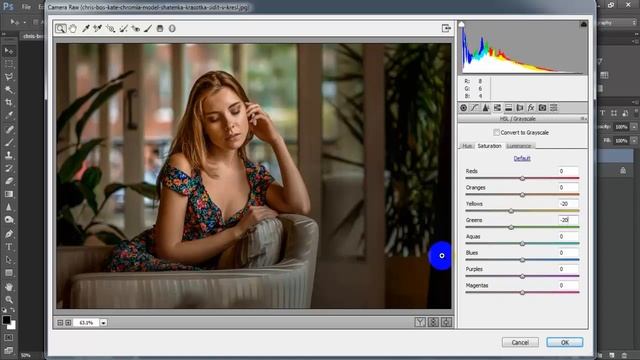Copy current settings to before button
This screenshot has width=640, height=360.
click(x=446, y=322)
